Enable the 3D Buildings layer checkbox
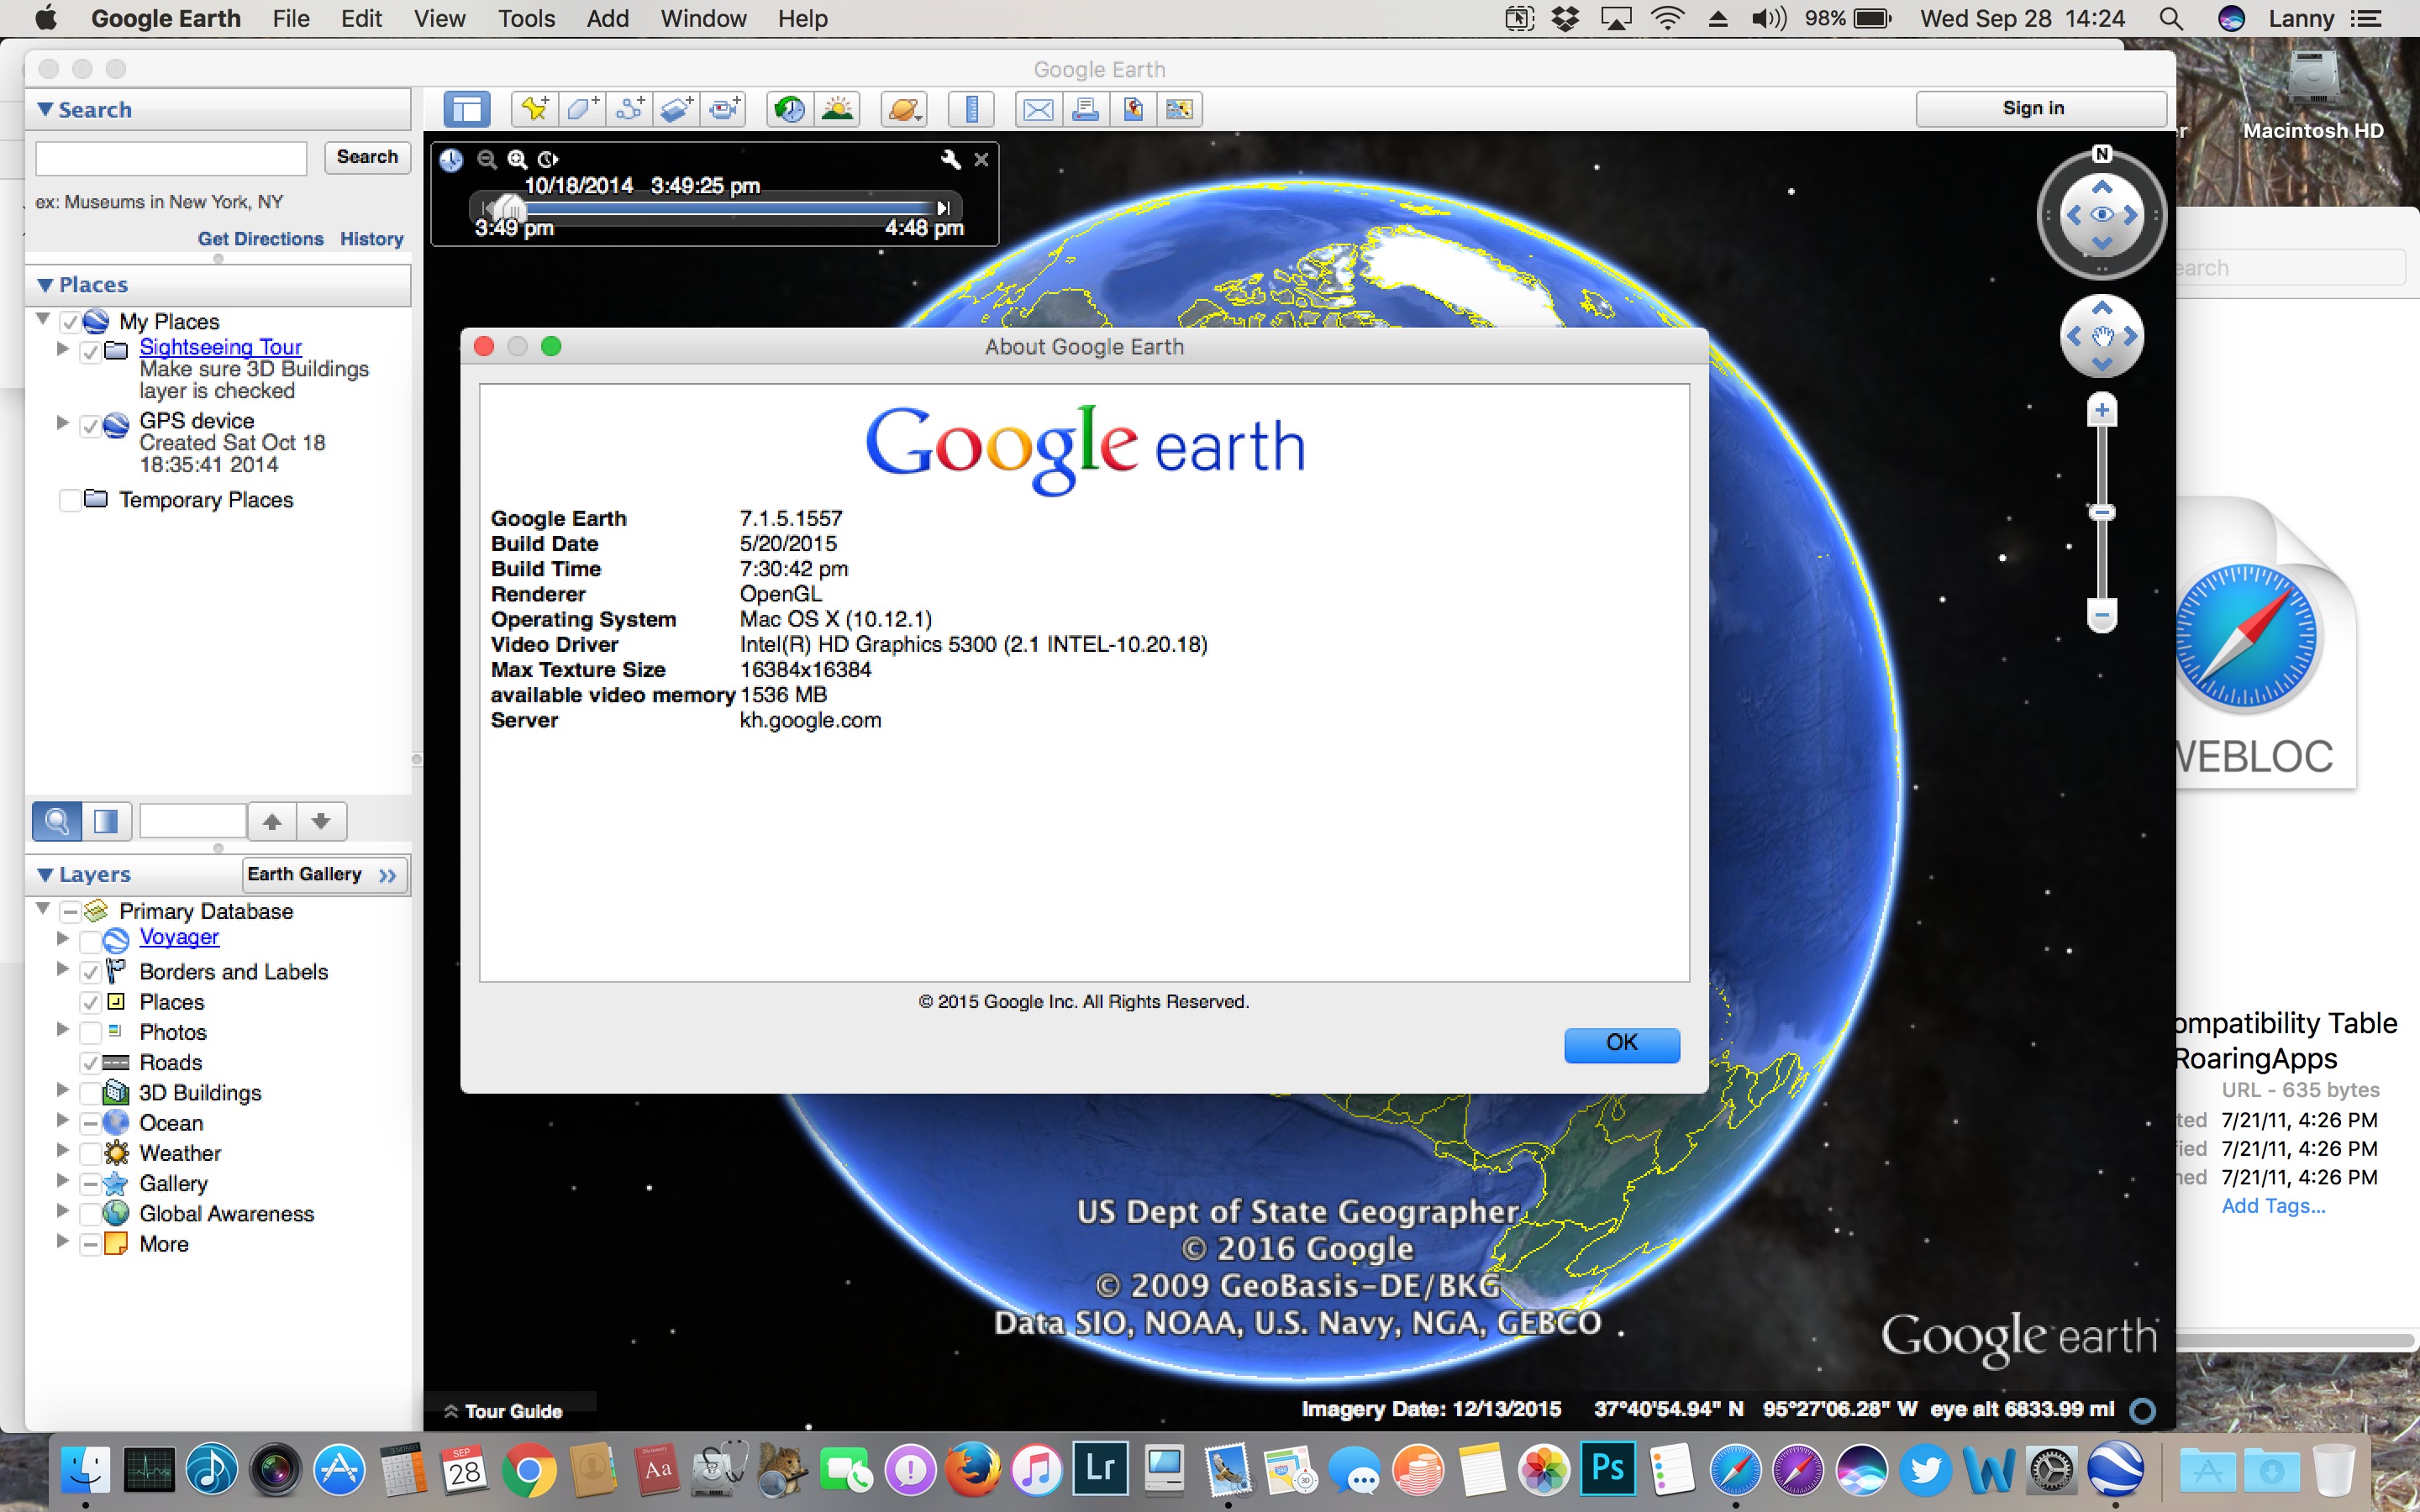Image resolution: width=2420 pixels, height=1512 pixels. coord(90,1093)
